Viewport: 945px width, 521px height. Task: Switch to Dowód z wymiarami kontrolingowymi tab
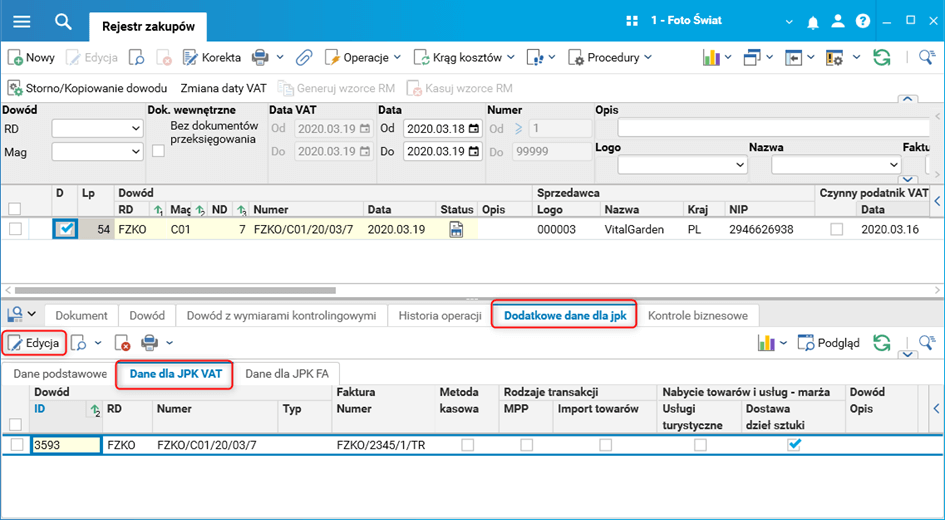coord(281,315)
